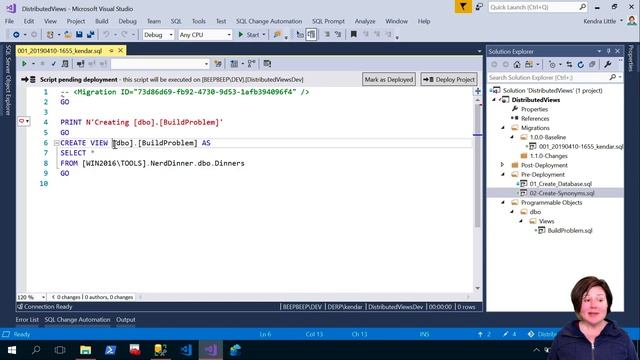Open the File menu
Image resolution: width=640 pixels, height=360 pixels.
tap(9, 21)
